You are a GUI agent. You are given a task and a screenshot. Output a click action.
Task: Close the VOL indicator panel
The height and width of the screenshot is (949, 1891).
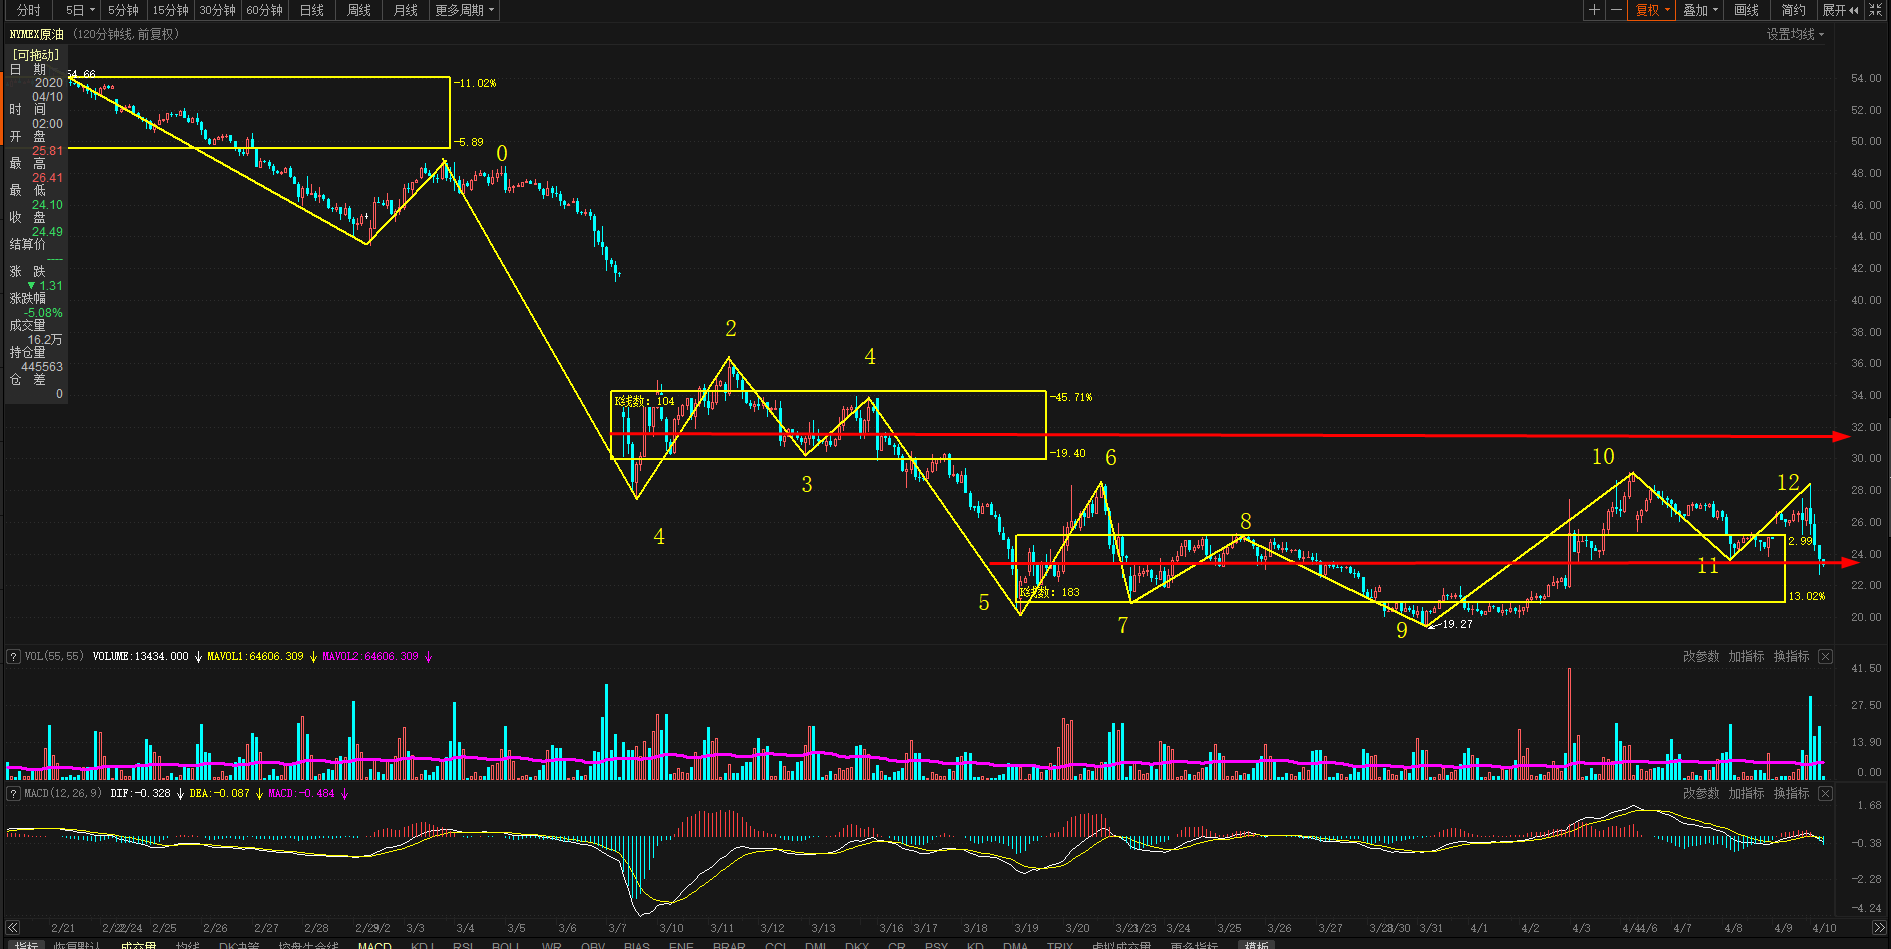pyautogui.click(x=1825, y=657)
